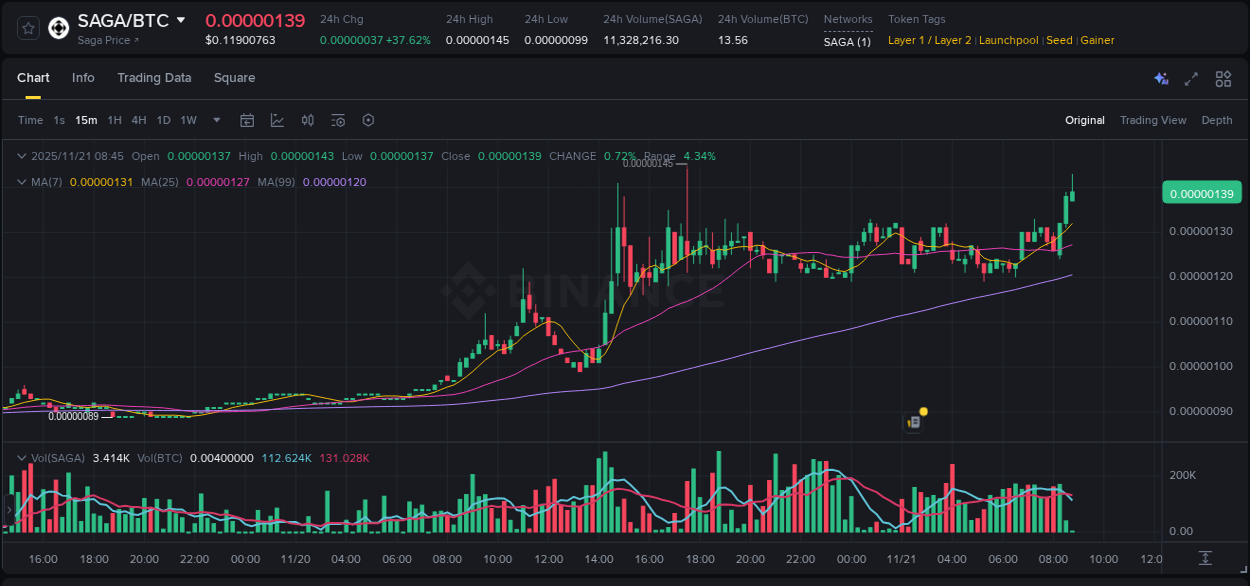Collapse the MA indicator row
The height and width of the screenshot is (586, 1250).
tap(22, 182)
